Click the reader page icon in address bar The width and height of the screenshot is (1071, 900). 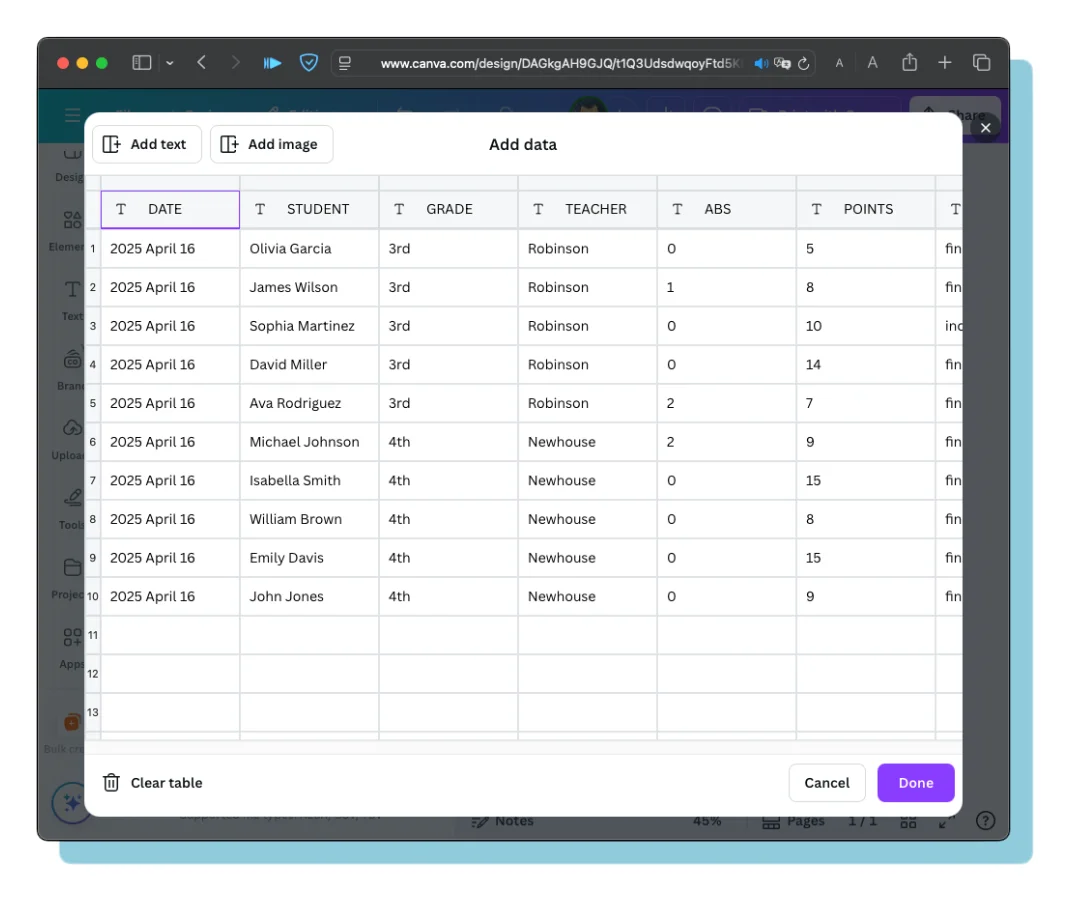pos(345,63)
